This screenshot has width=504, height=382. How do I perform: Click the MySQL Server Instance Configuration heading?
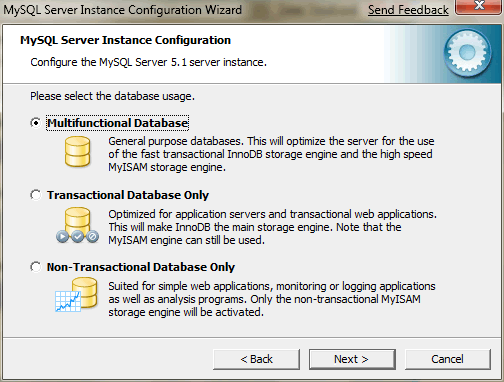click(125, 40)
